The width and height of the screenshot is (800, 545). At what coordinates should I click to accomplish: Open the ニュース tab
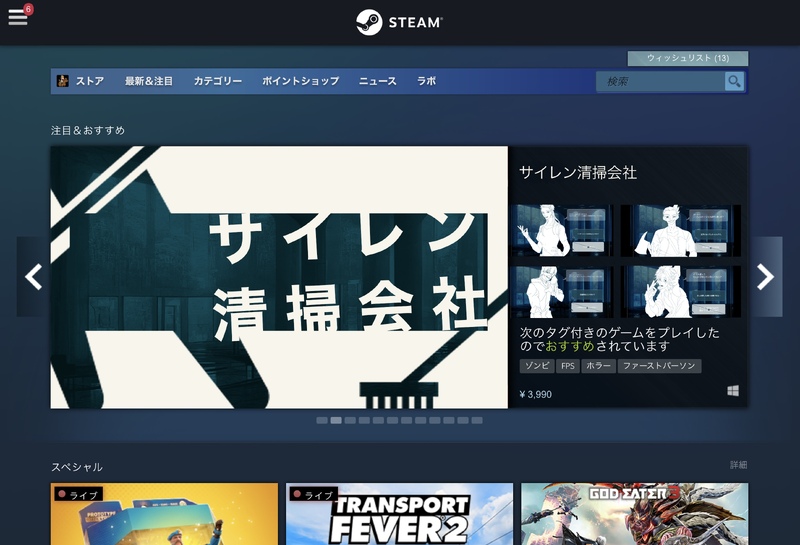tap(378, 81)
